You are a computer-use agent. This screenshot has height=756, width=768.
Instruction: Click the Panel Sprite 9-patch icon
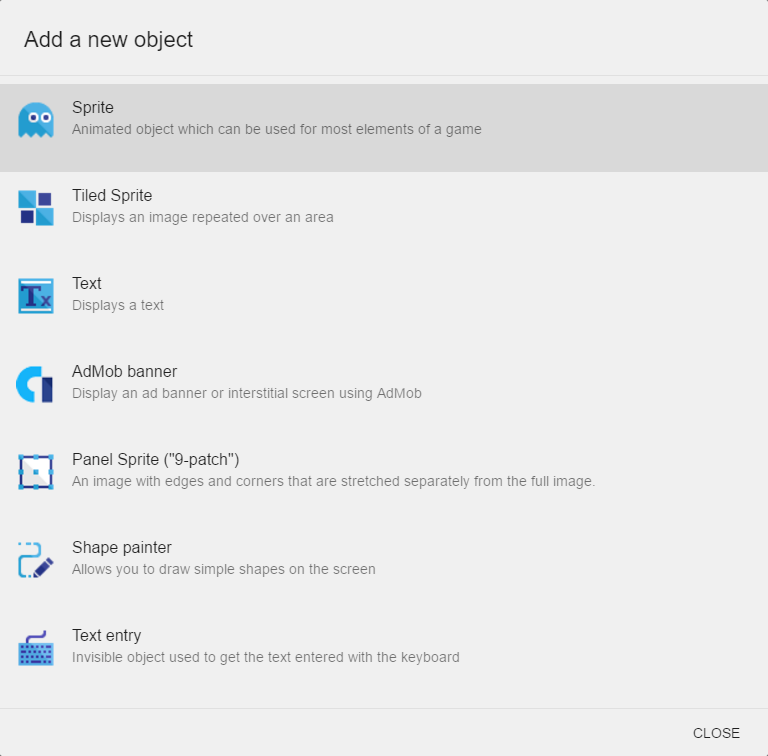click(36, 472)
